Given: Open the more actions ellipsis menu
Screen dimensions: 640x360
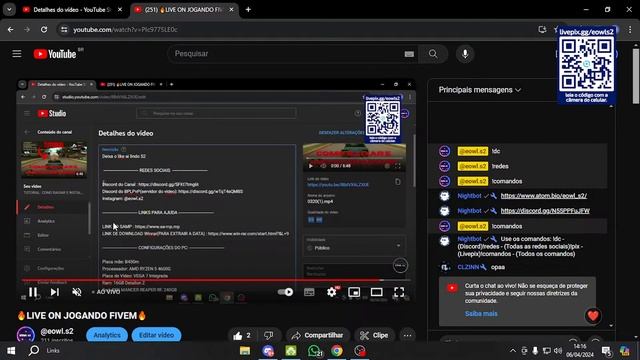Looking at the screenshot, I should click(407, 336).
